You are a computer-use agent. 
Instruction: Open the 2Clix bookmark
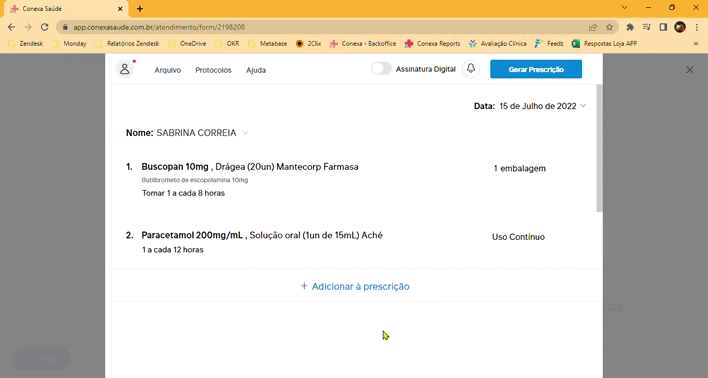click(x=308, y=44)
